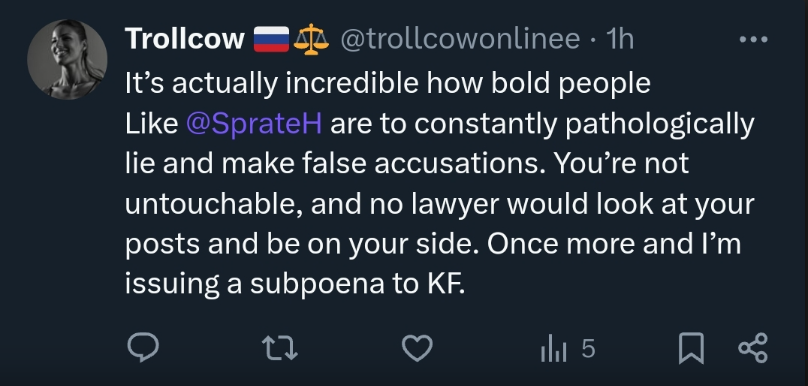Click the view count number 5
This screenshot has width=808, height=386.
[x=588, y=349]
